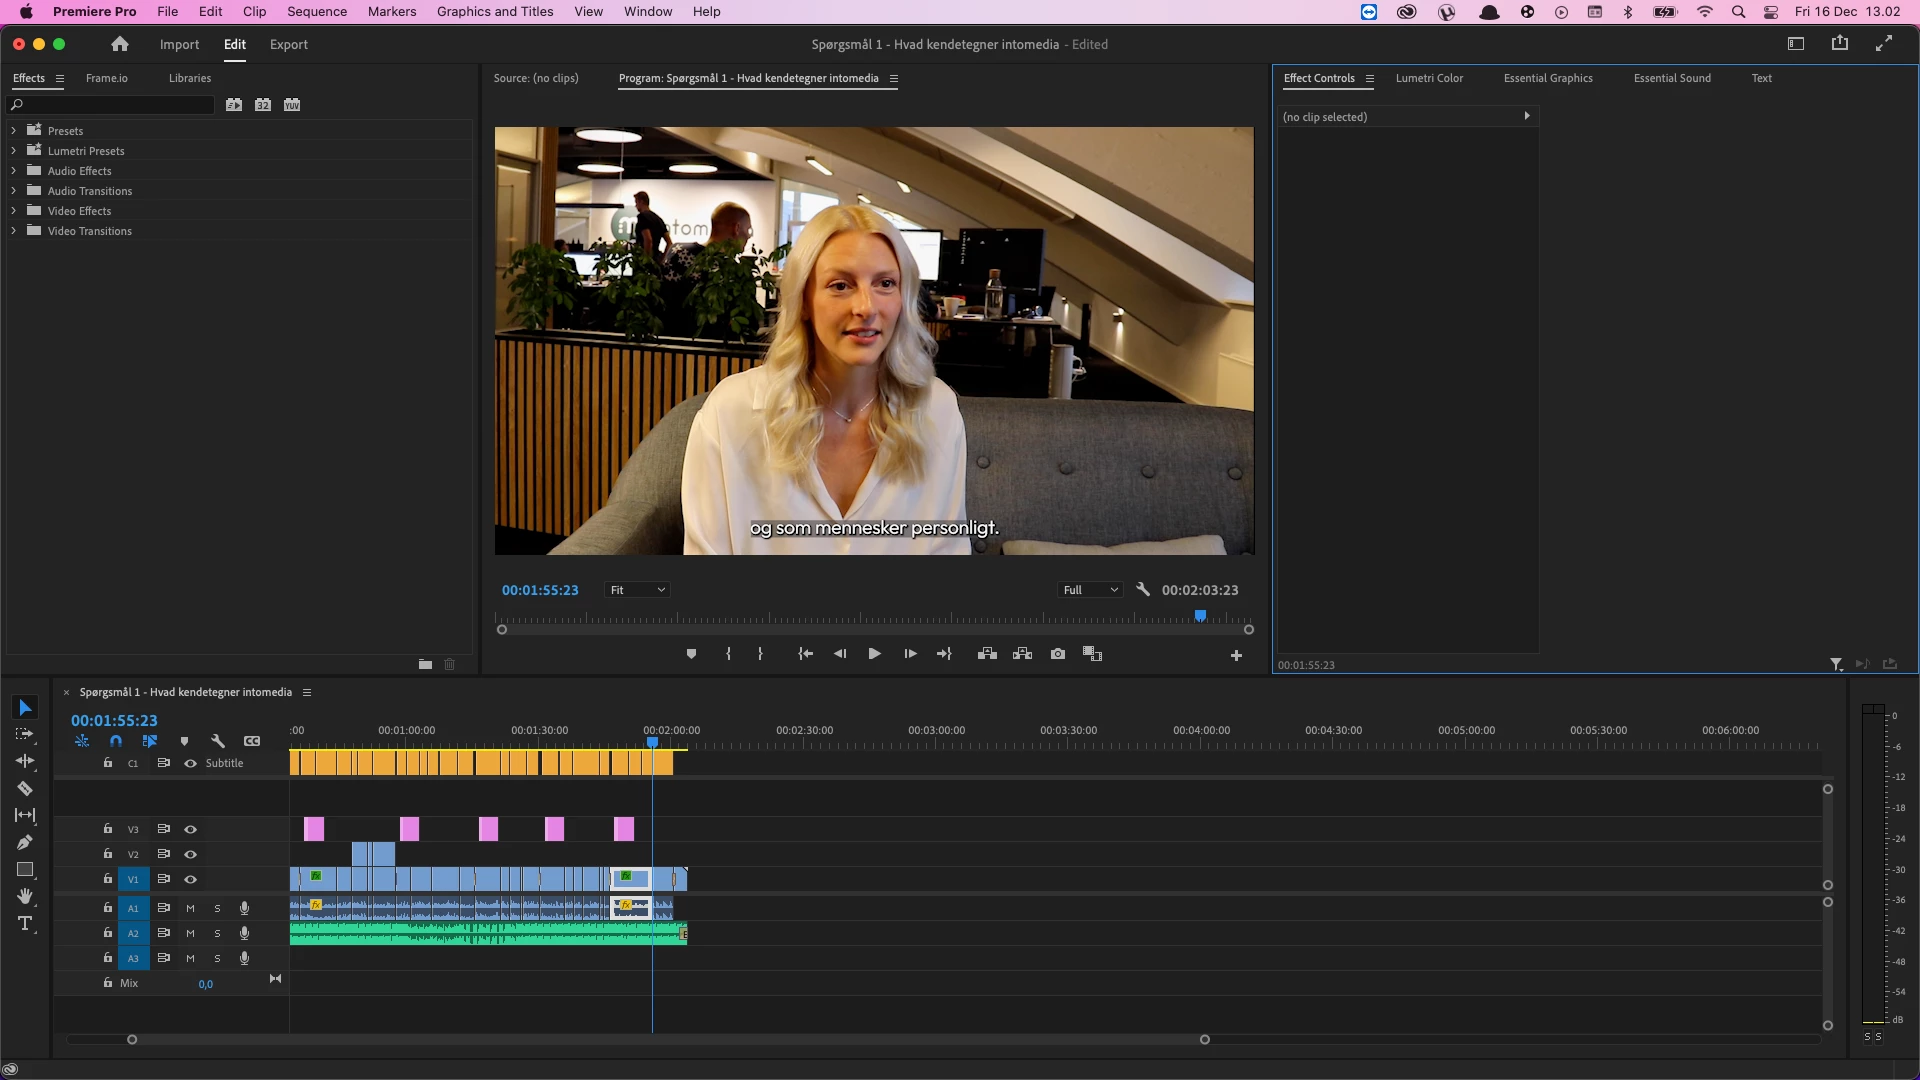Viewport: 1920px width, 1080px height.
Task: Click the Export workspace button
Action: pos(288,45)
